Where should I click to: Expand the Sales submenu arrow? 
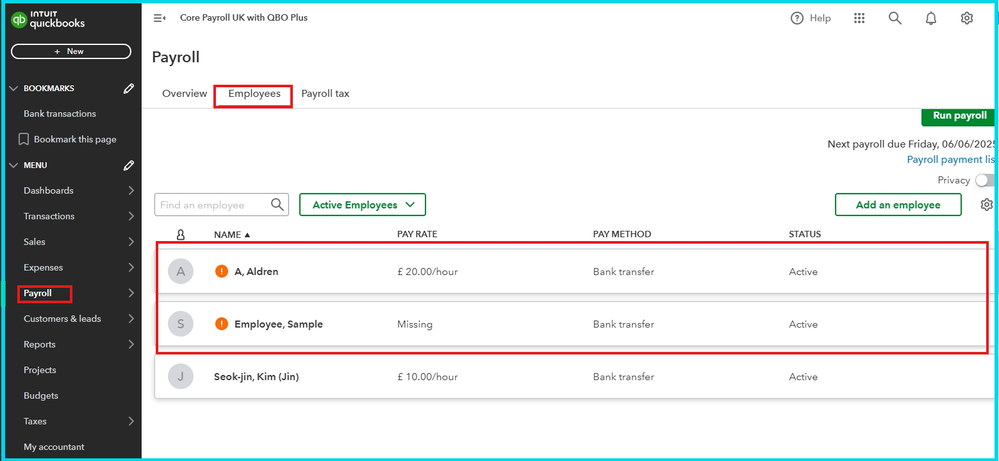click(x=131, y=242)
